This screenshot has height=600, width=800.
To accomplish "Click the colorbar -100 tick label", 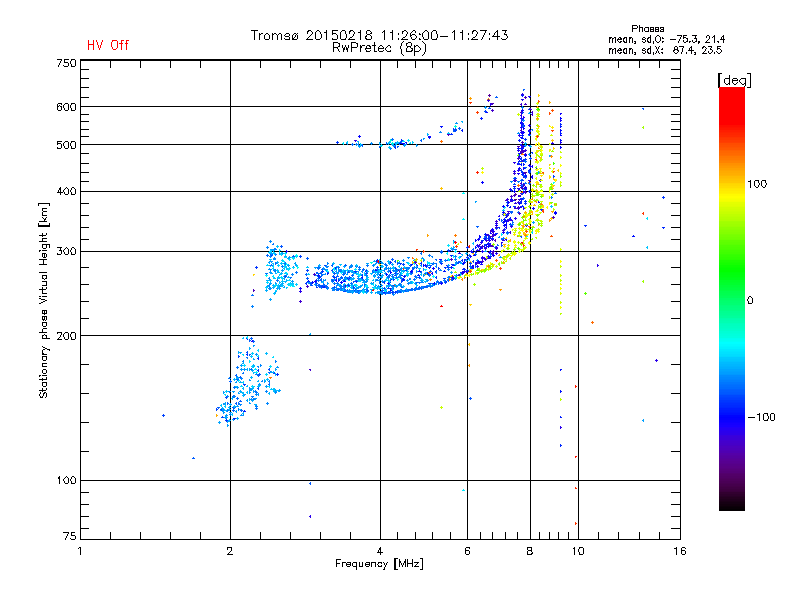I will point(761,417).
